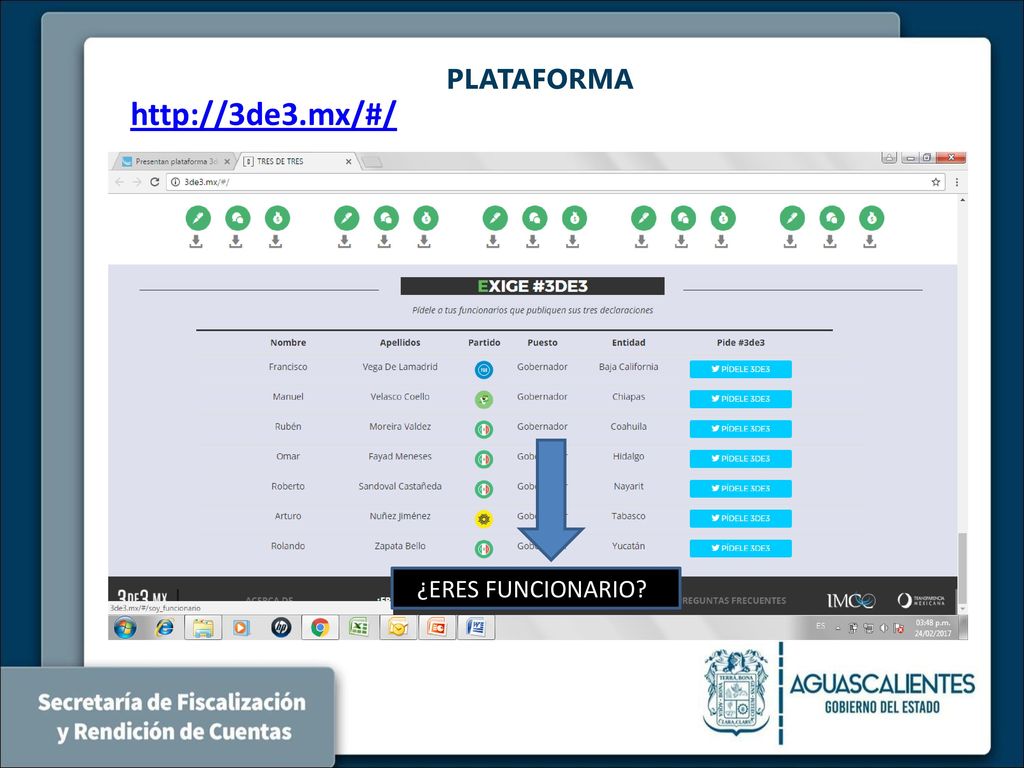This screenshot has width=1024, height=768.
Task: Open a new tab in Chrome
Action: tap(372, 162)
